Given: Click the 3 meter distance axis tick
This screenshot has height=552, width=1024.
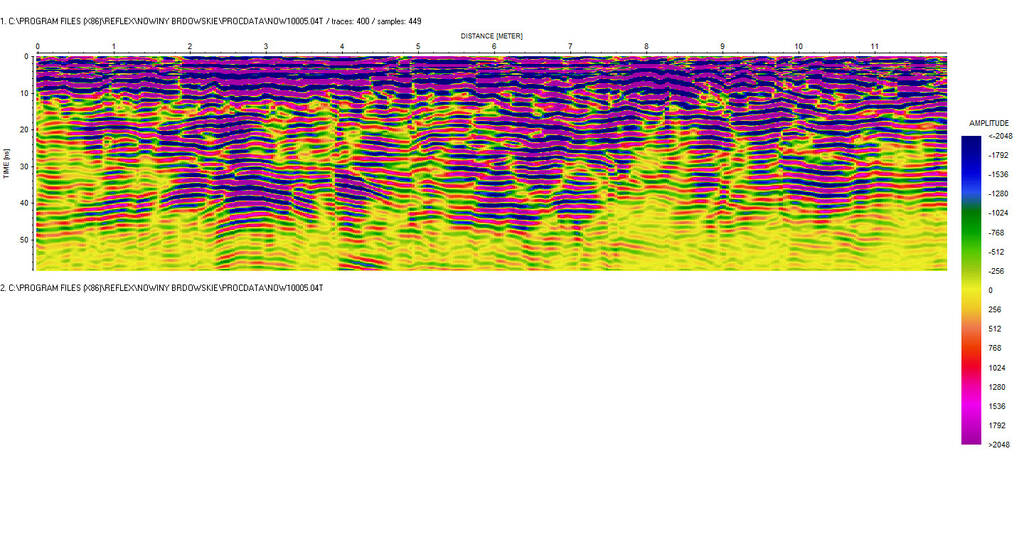Looking at the screenshot, I should pyautogui.click(x=265, y=47).
